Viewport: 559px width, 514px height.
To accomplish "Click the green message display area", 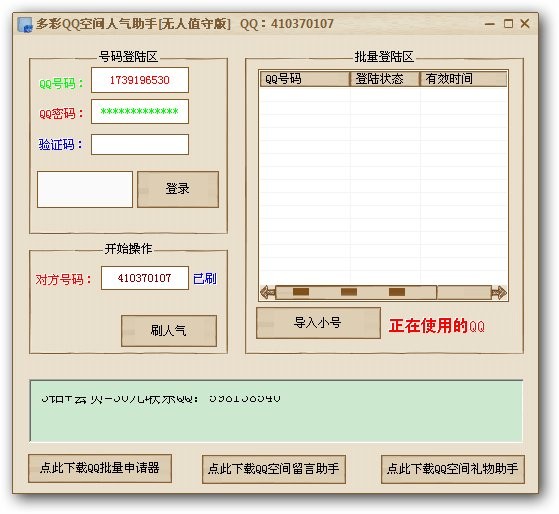I will click(x=276, y=411).
